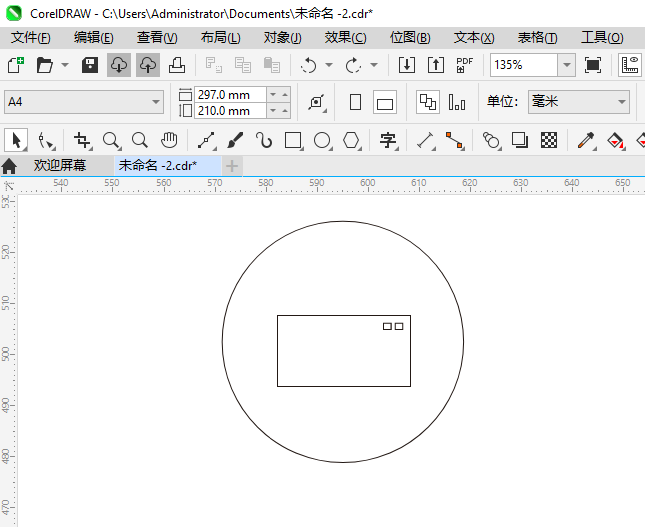
Task: Click the auto-fit page button
Action: [x=317, y=102]
